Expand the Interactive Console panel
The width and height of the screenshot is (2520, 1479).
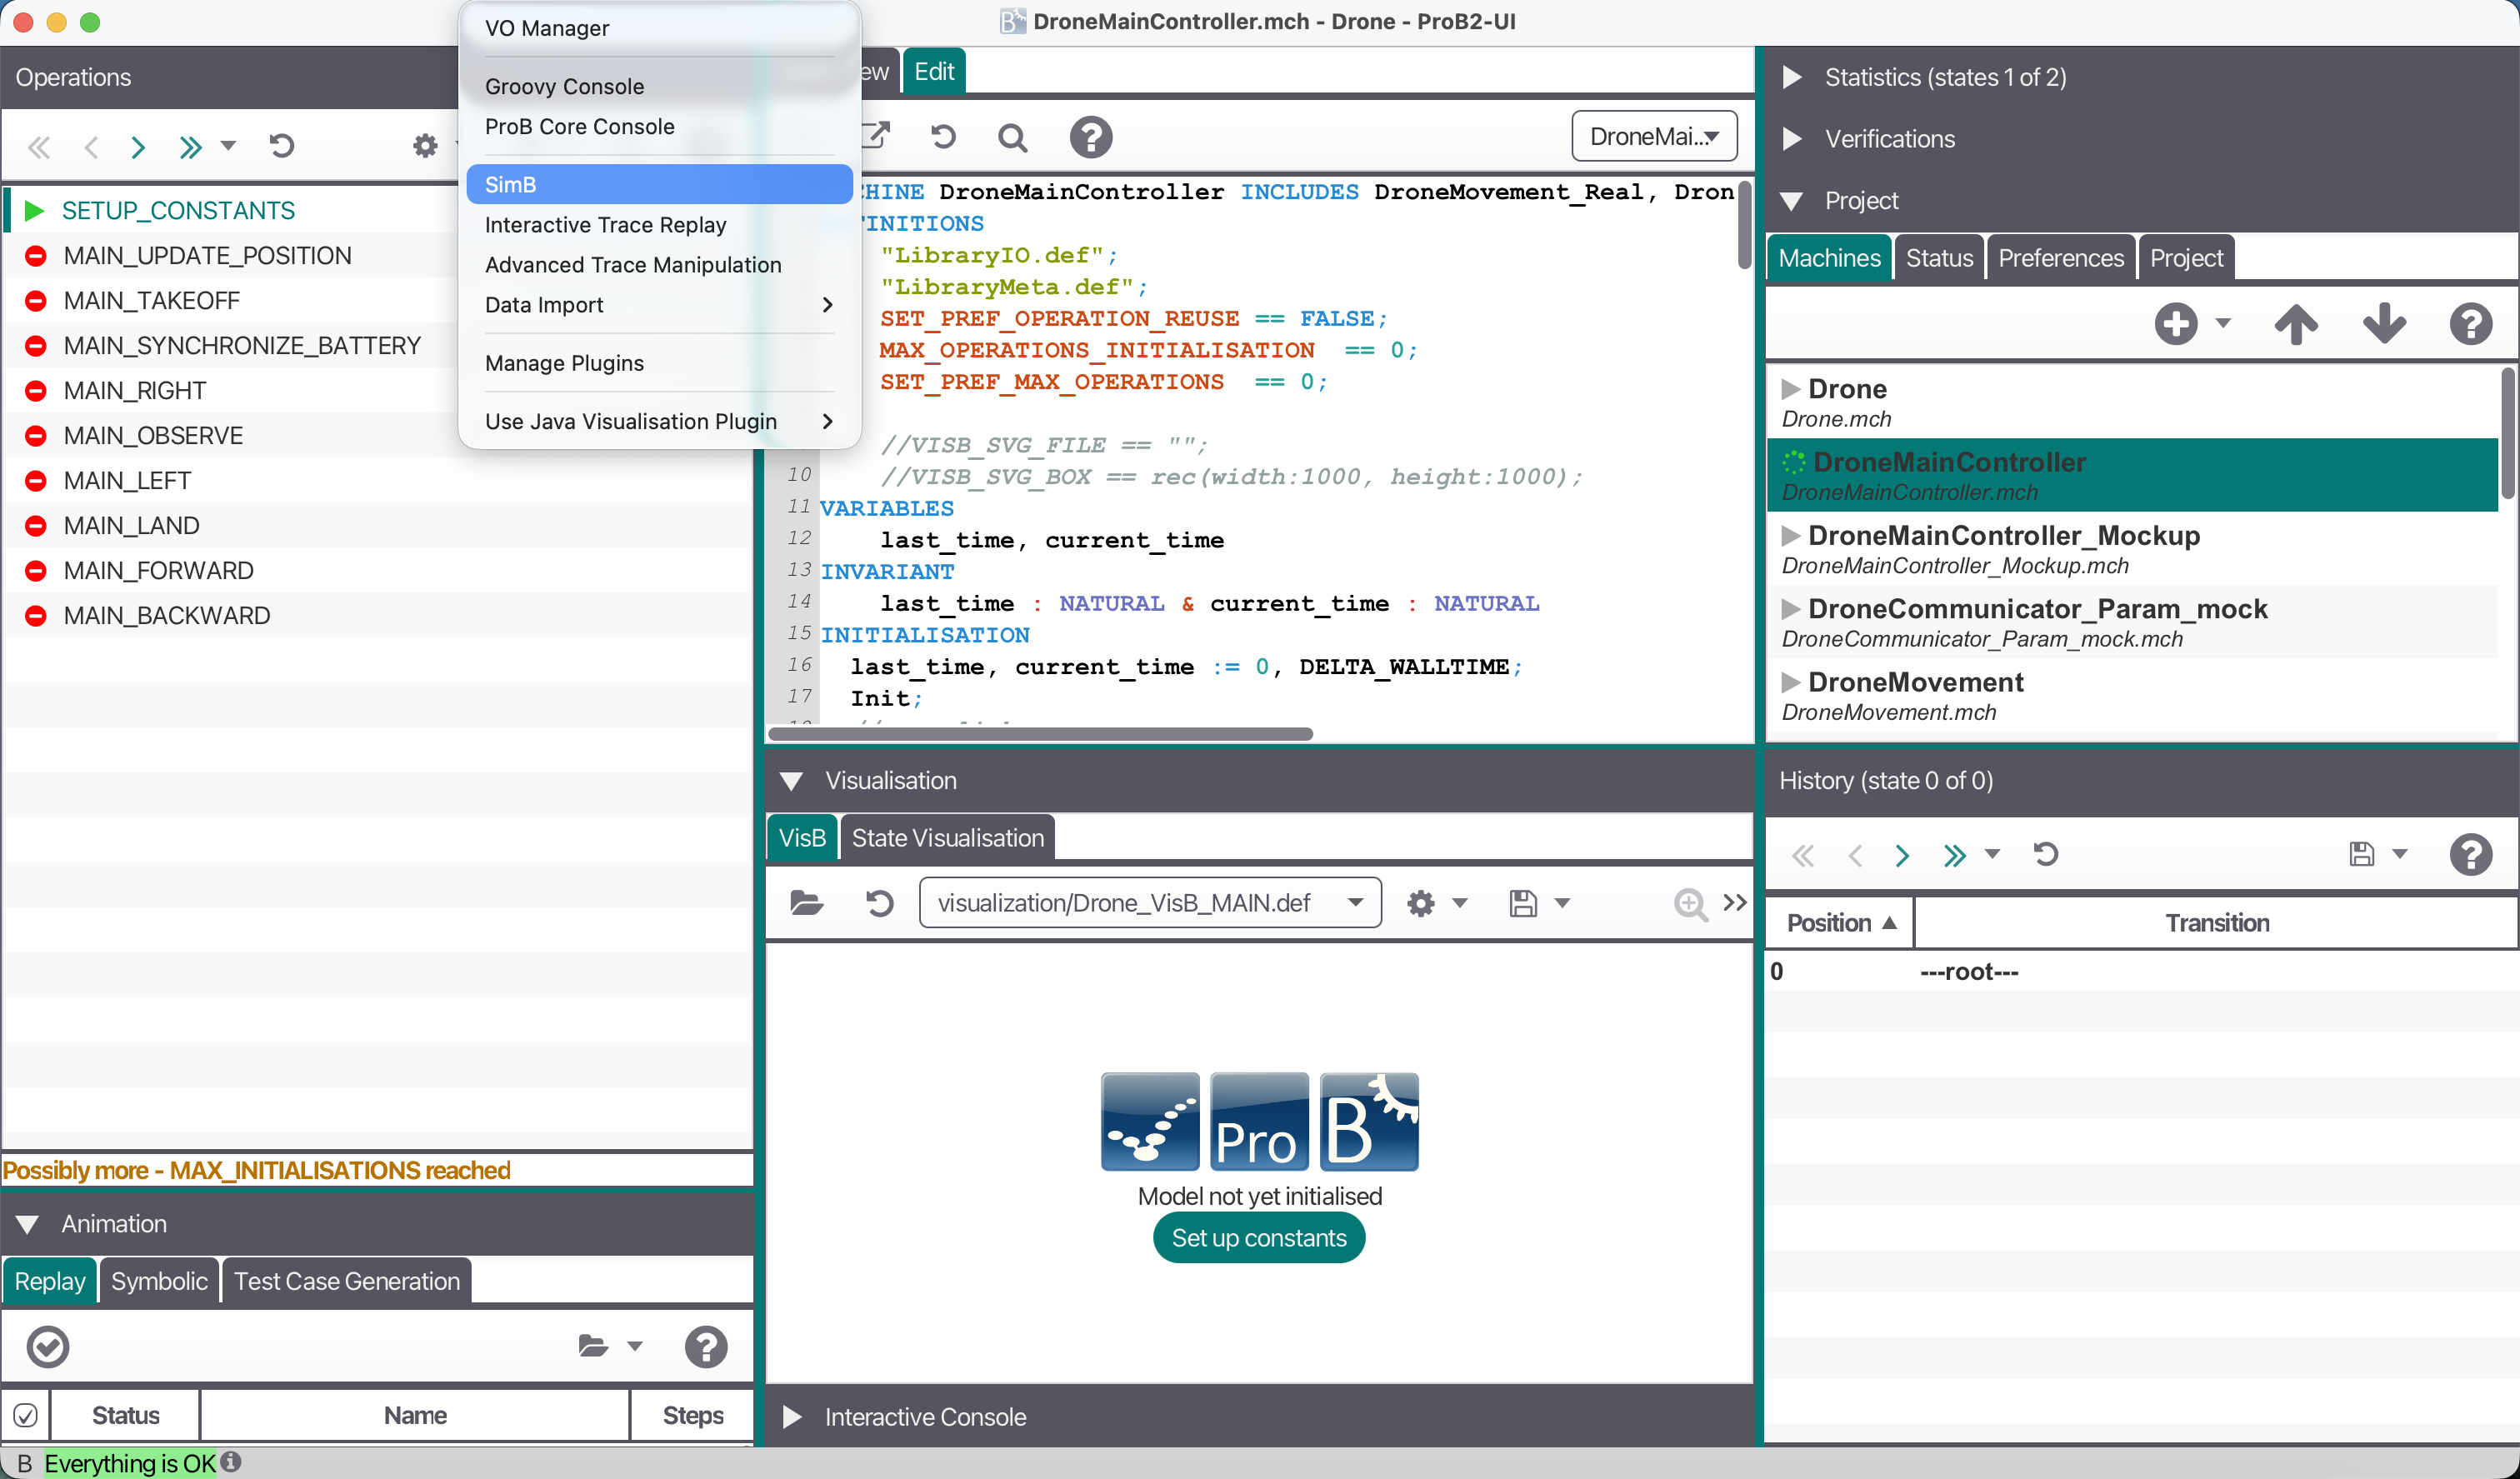pyautogui.click(x=791, y=1417)
